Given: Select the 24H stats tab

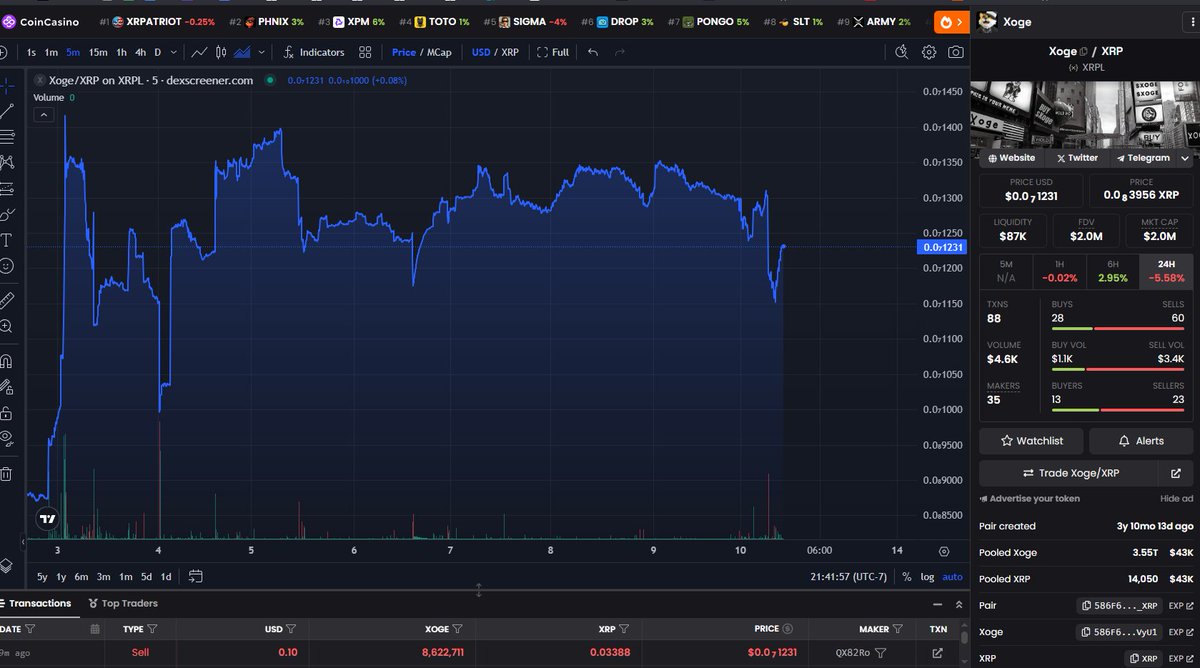Looking at the screenshot, I should (1166, 272).
